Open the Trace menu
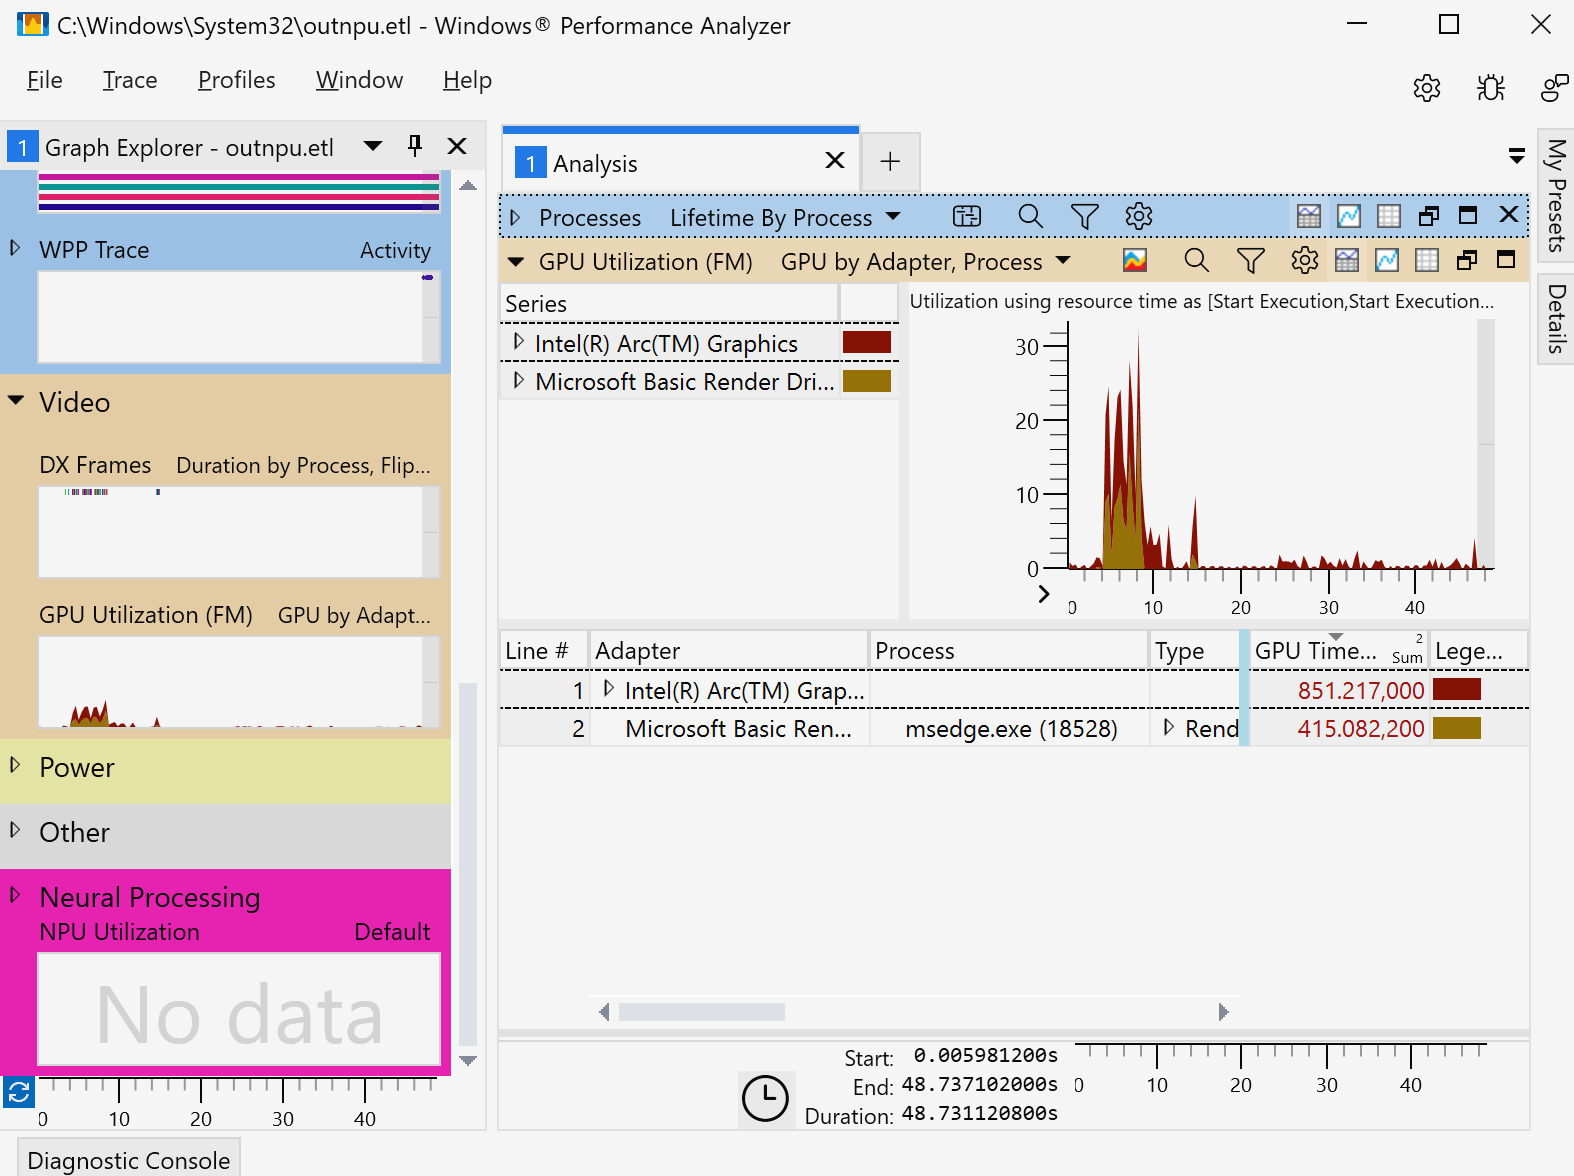This screenshot has width=1574, height=1176. (x=130, y=80)
